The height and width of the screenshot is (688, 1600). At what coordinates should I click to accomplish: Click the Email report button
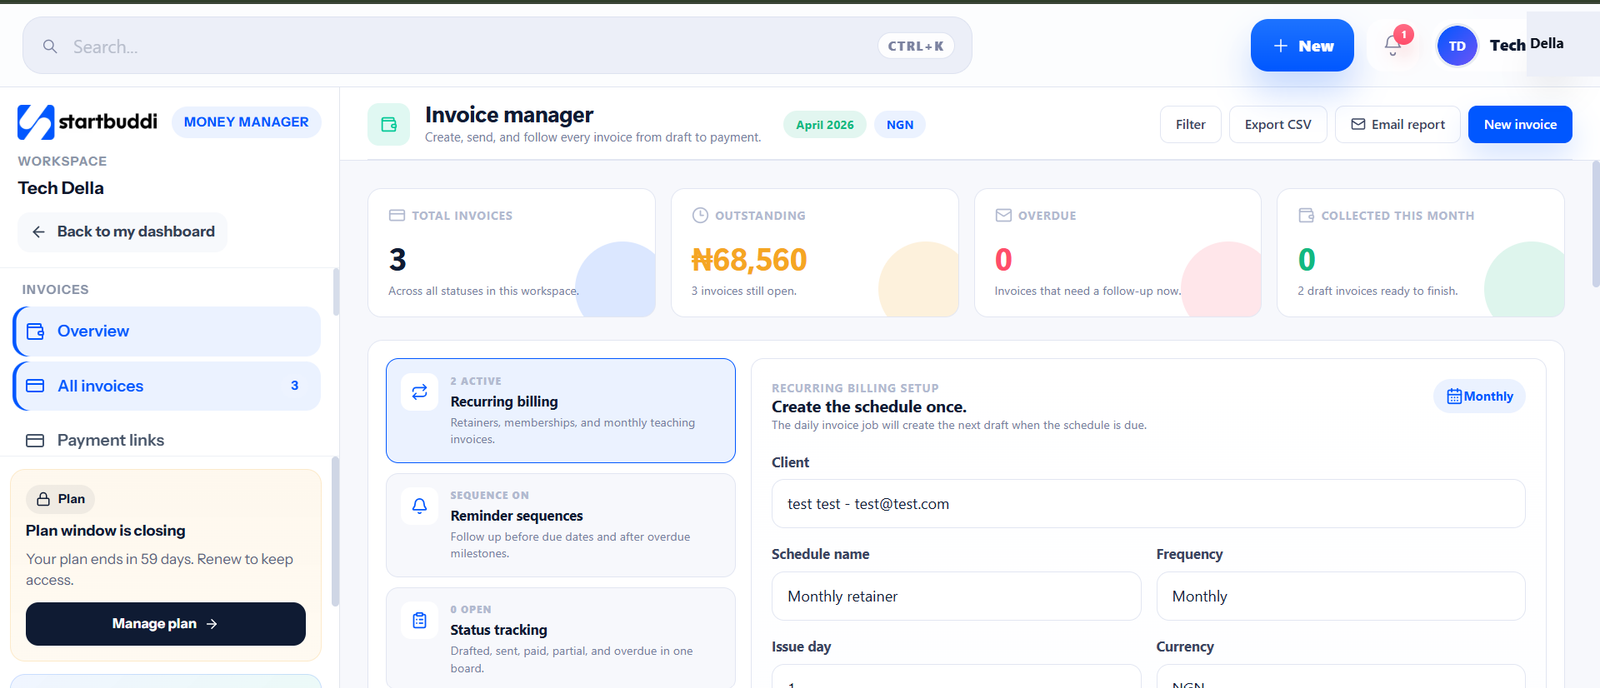pyautogui.click(x=1398, y=124)
